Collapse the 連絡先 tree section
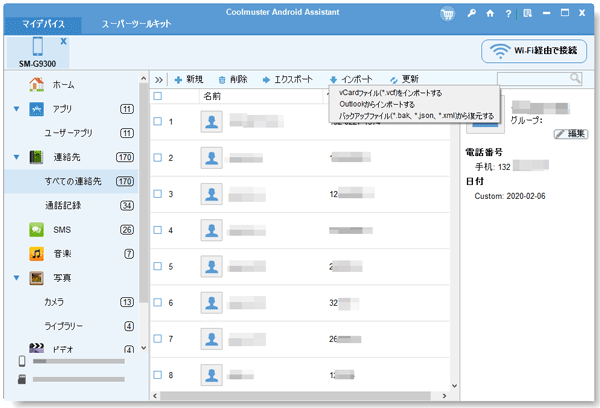 16,157
